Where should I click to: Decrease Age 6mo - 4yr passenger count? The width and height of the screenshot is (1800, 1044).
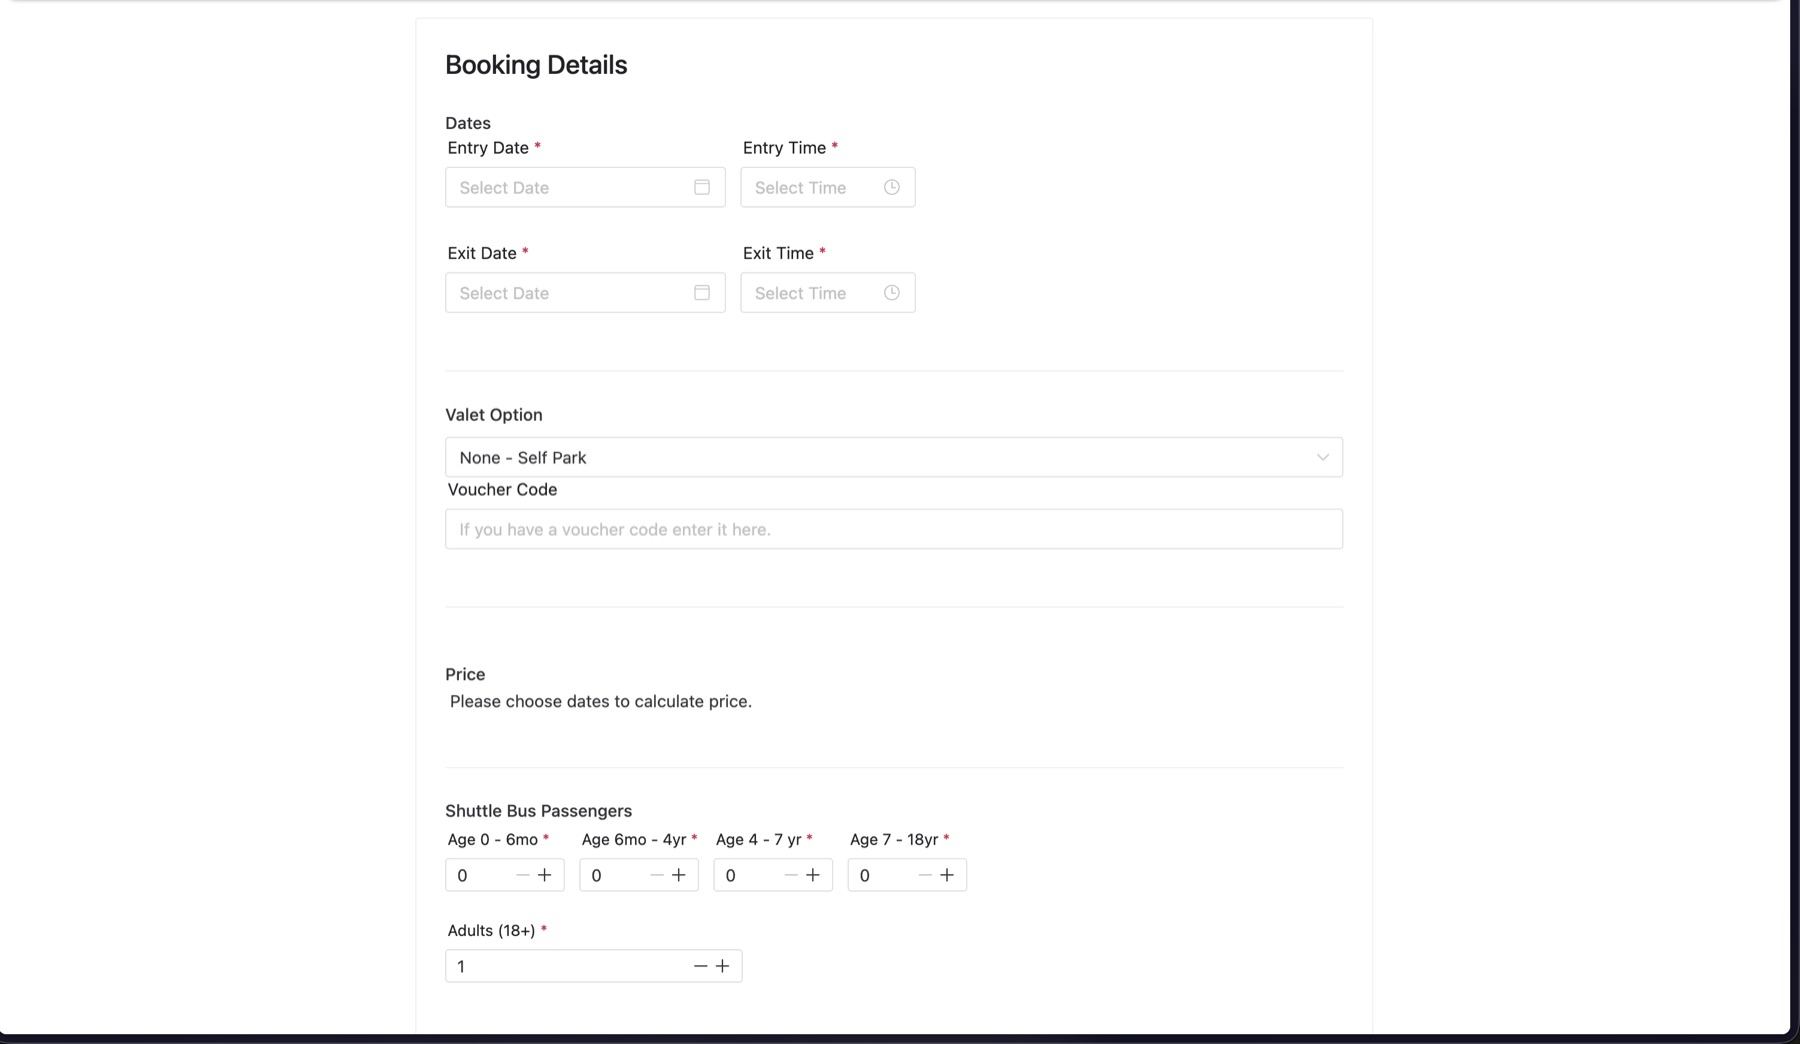pos(657,875)
